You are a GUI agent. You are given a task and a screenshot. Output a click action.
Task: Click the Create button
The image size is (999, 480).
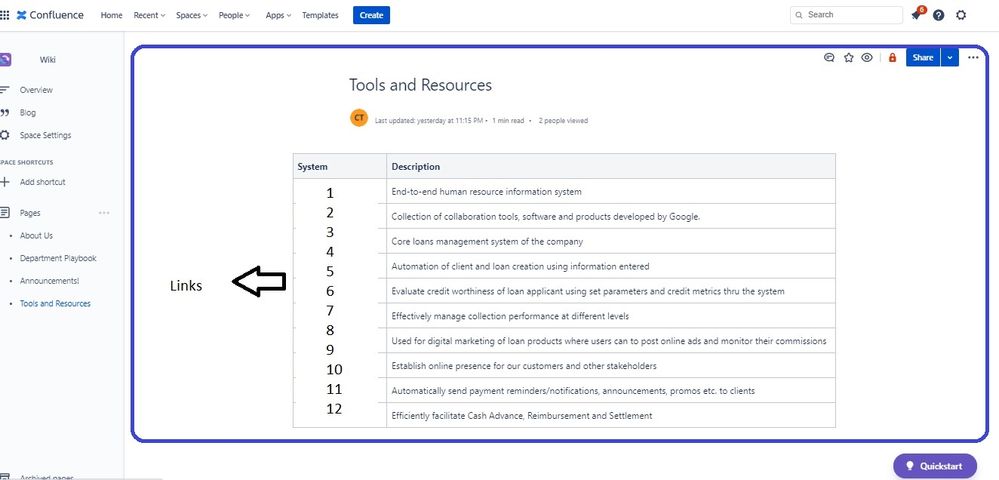(x=371, y=15)
